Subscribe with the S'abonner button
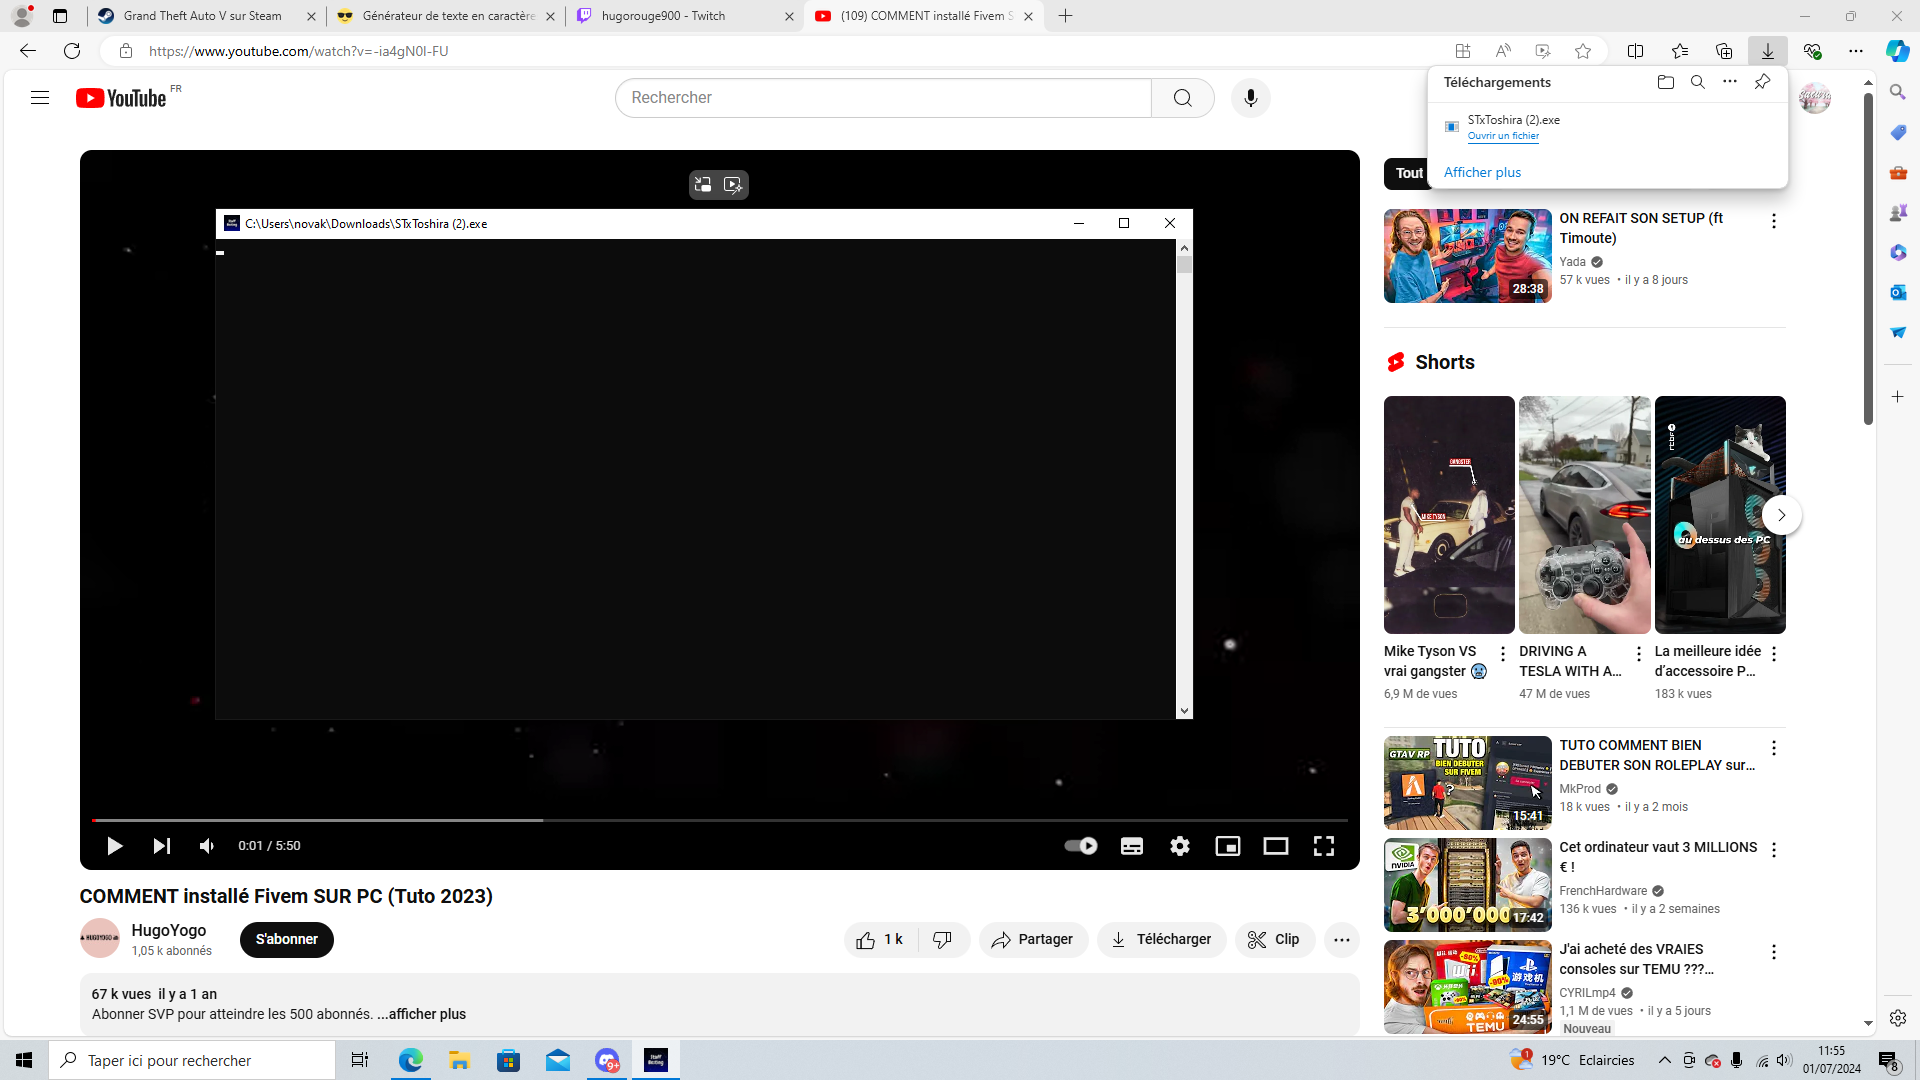 click(287, 940)
